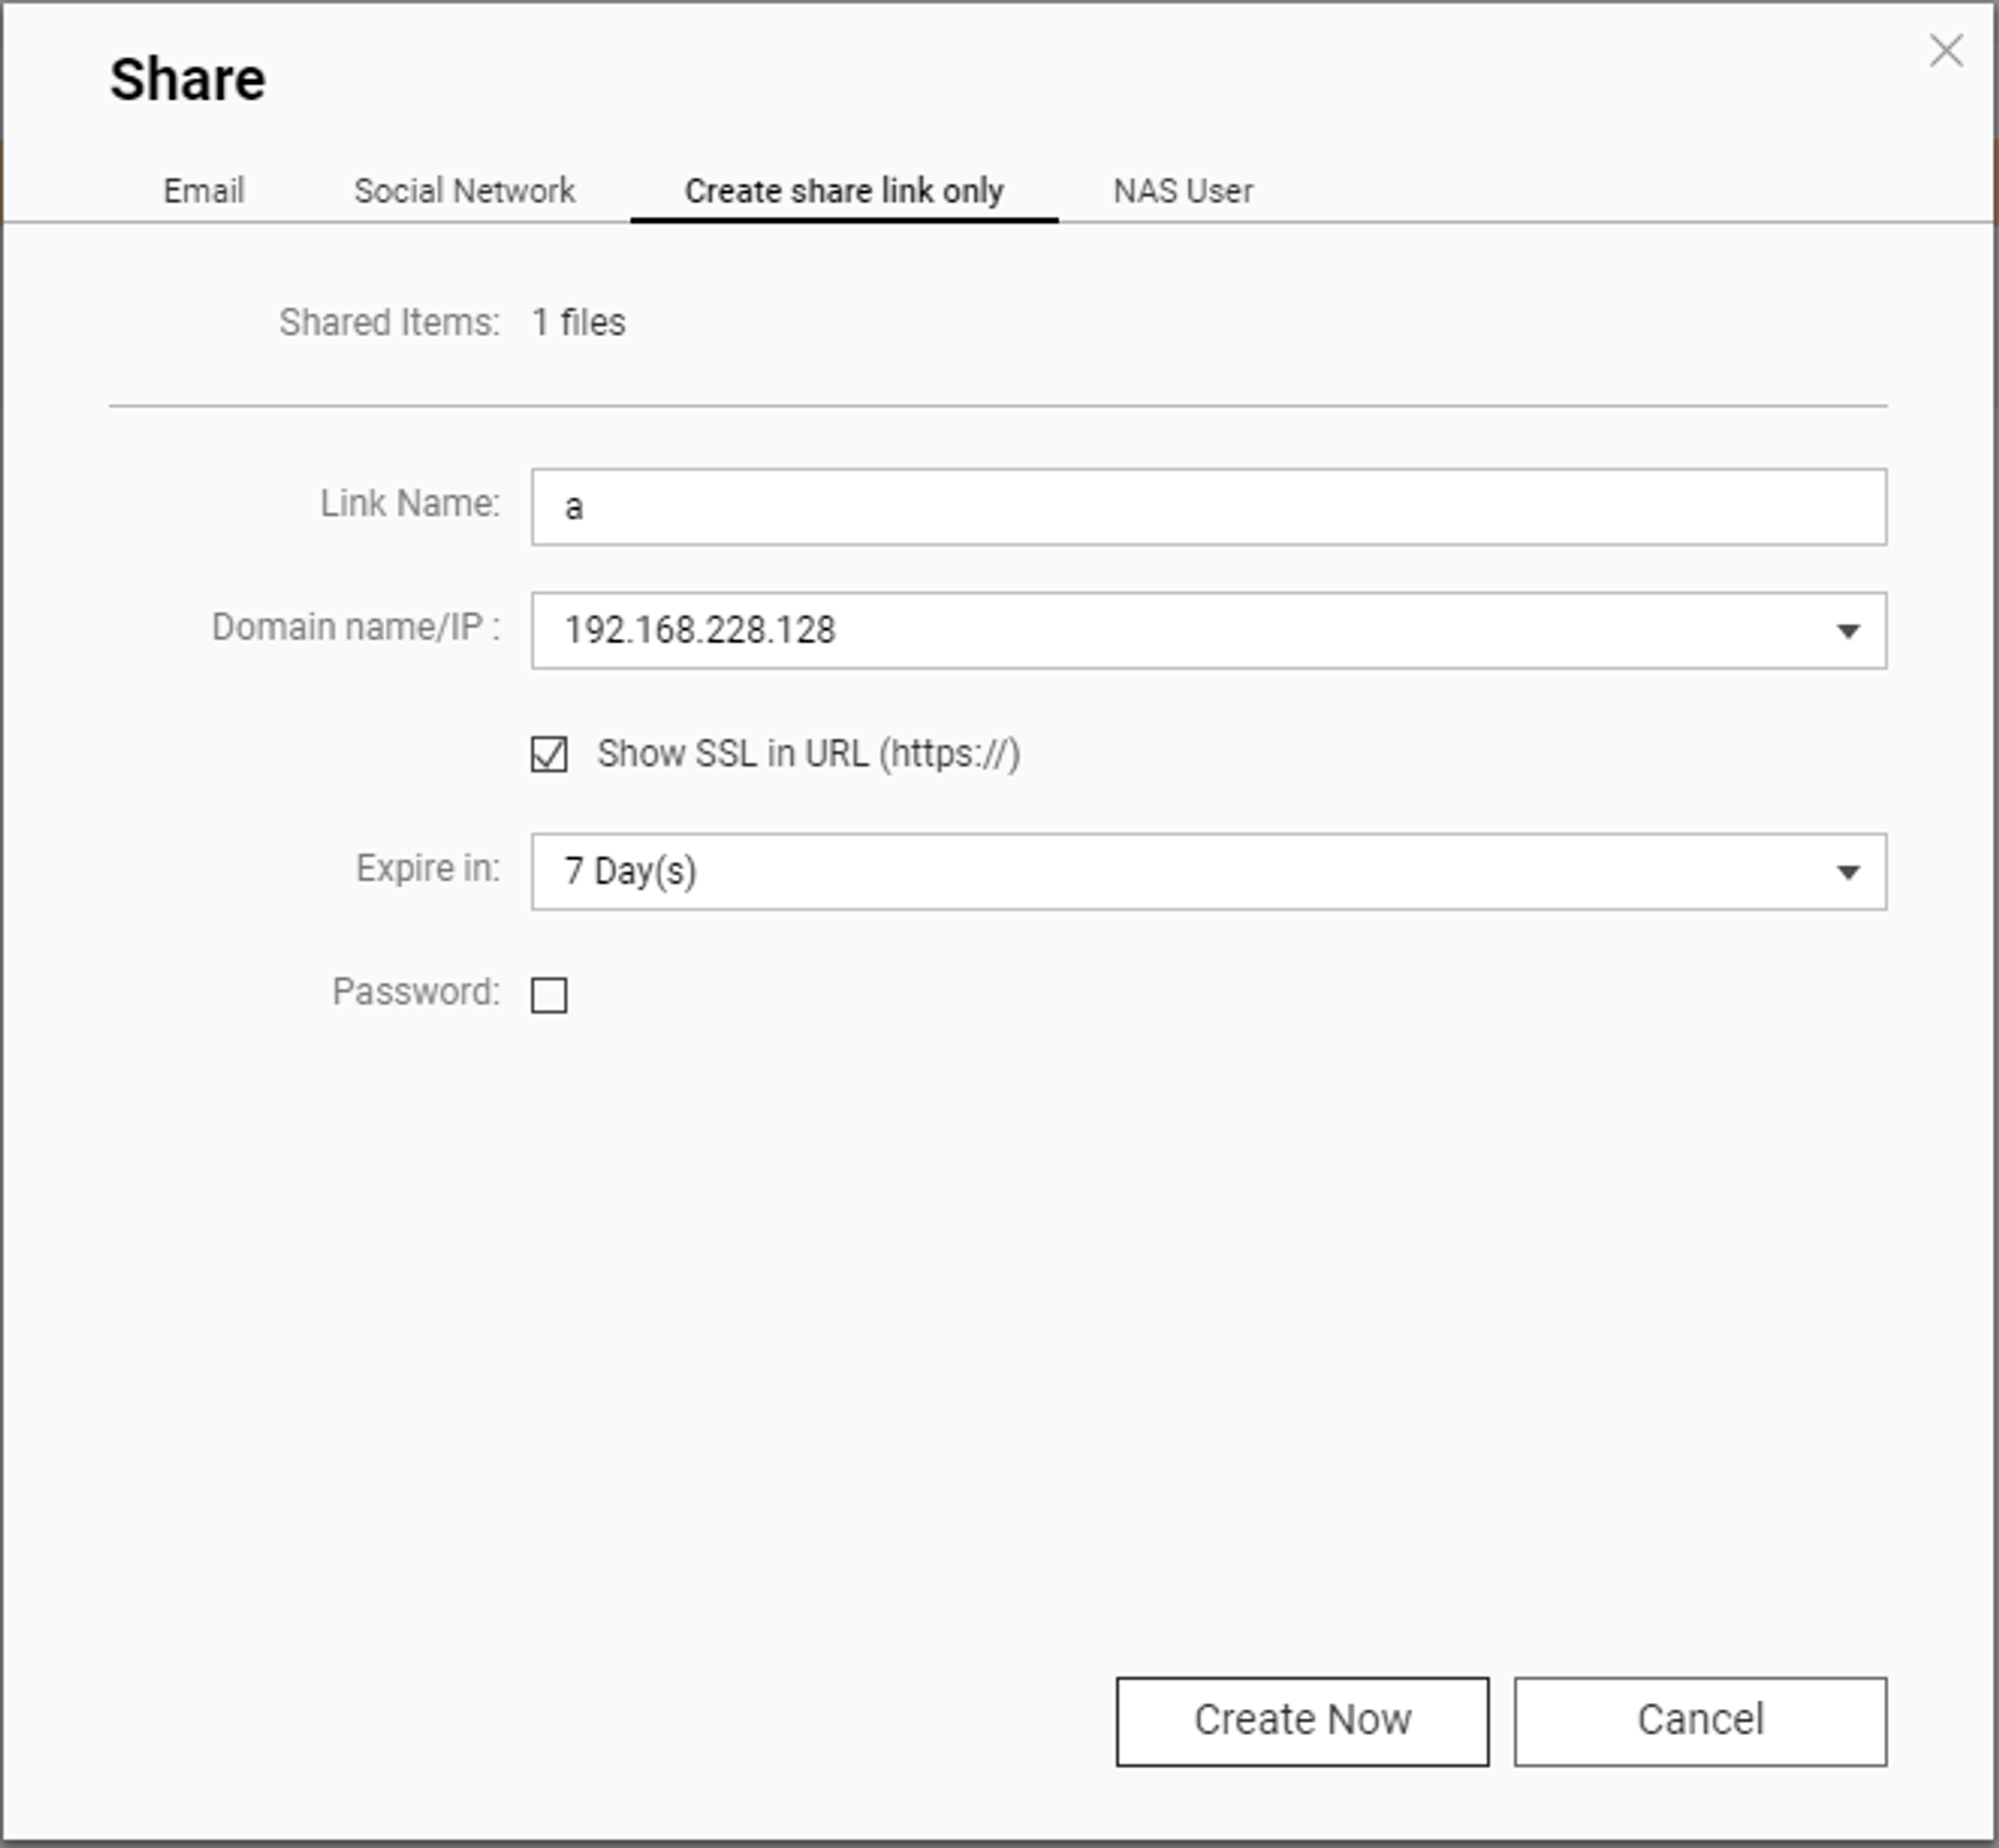1999x1848 pixels.
Task: Switch to the Email tab
Action: [203, 190]
